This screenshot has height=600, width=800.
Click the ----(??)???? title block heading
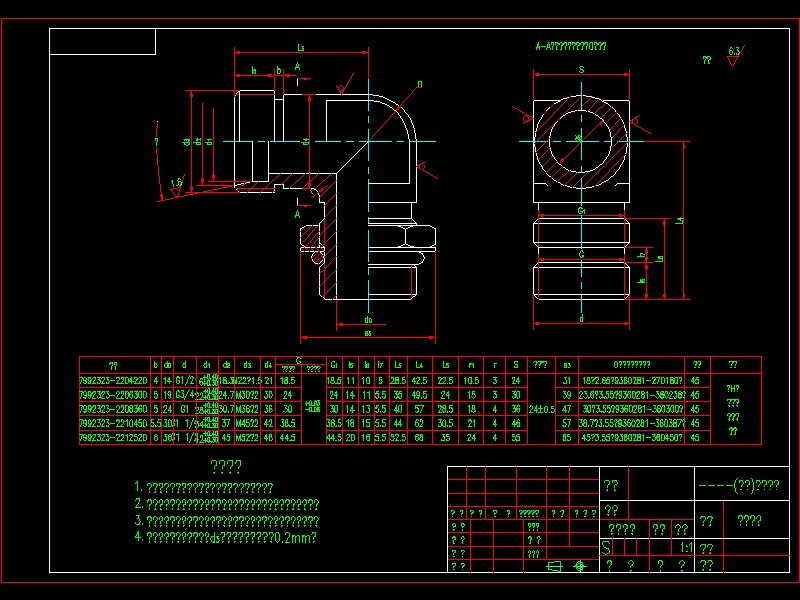tap(739, 485)
